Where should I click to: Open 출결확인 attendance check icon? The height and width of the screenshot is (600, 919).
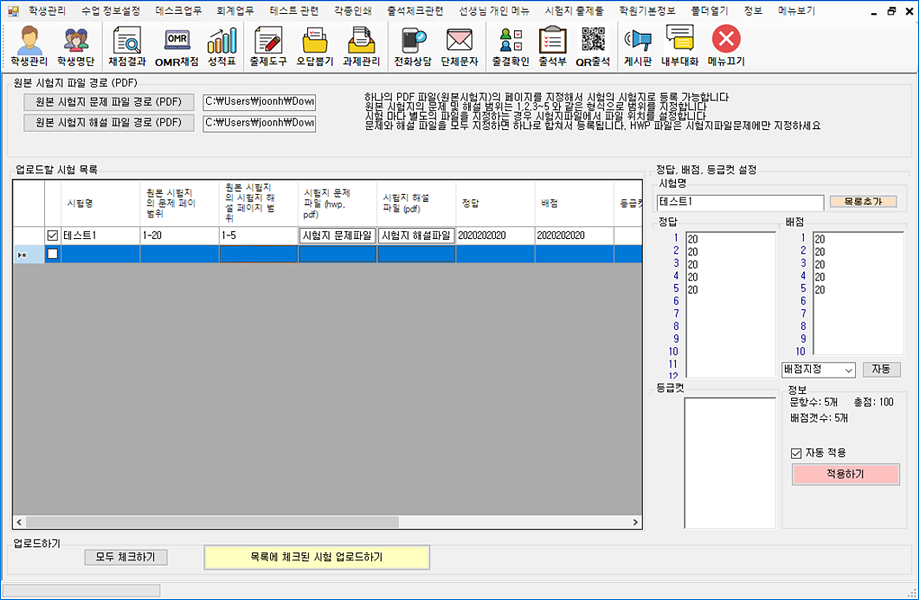(x=510, y=46)
